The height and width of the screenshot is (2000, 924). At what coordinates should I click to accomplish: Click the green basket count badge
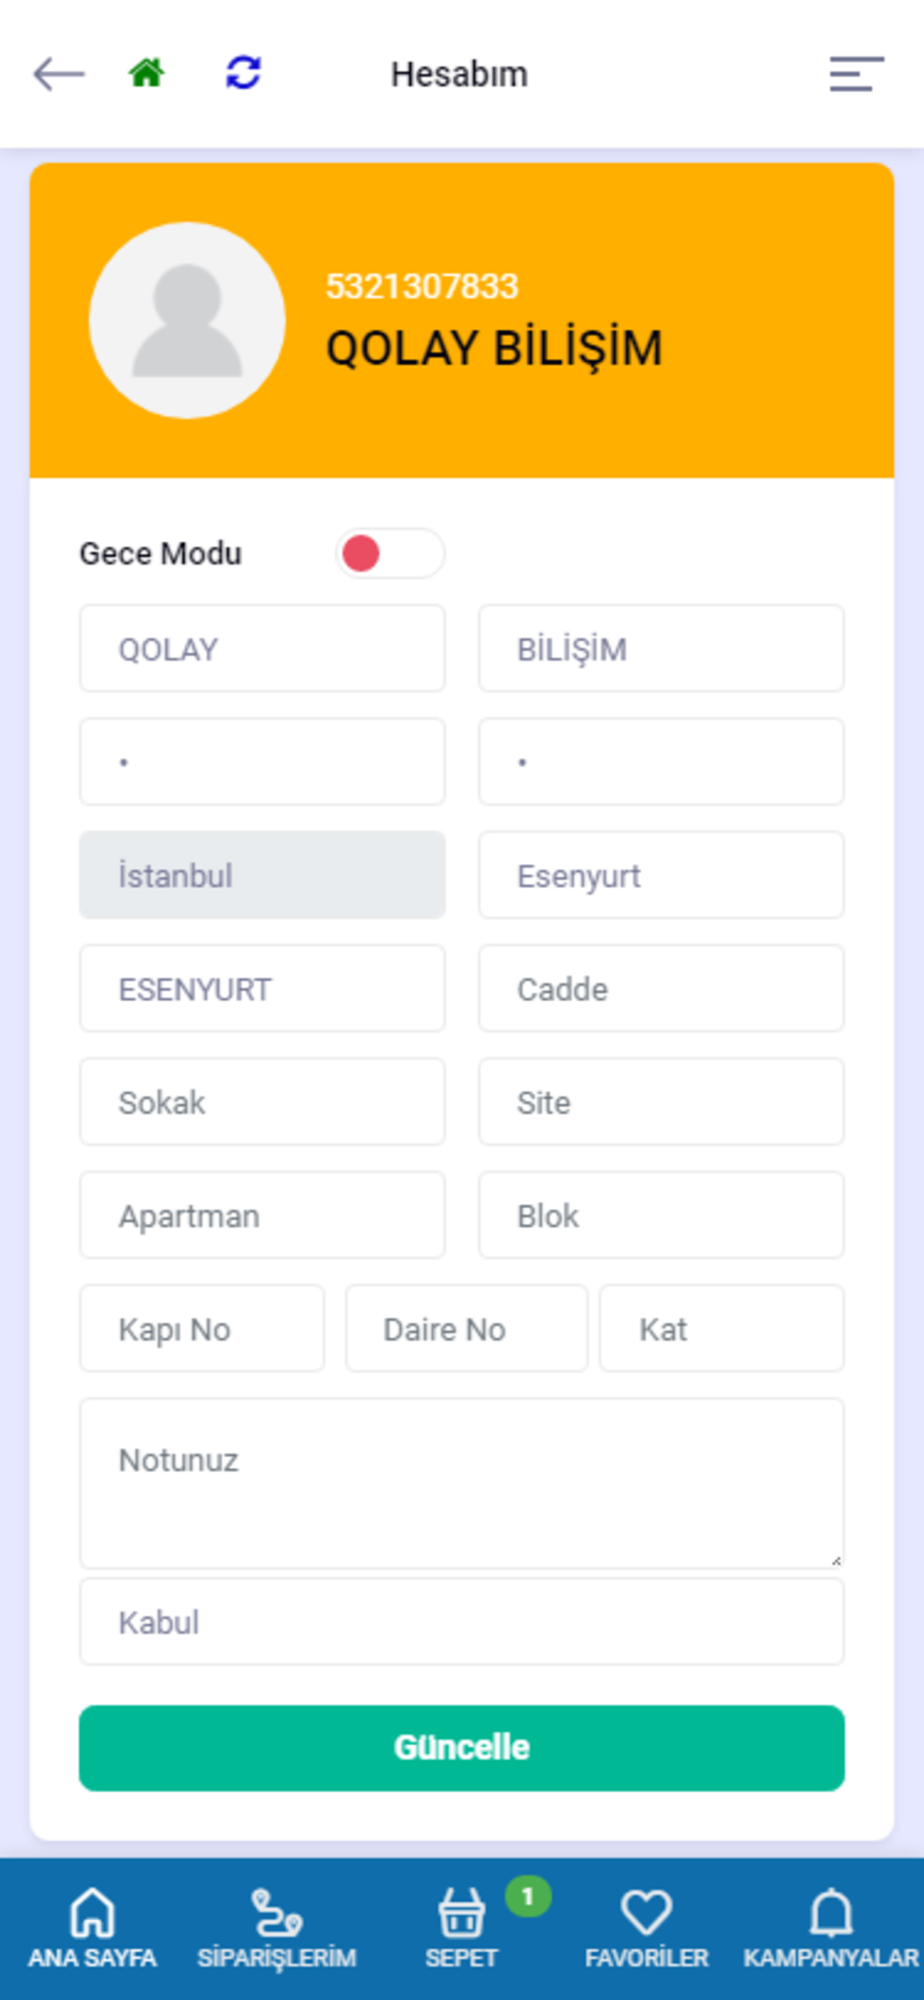[x=528, y=1896]
